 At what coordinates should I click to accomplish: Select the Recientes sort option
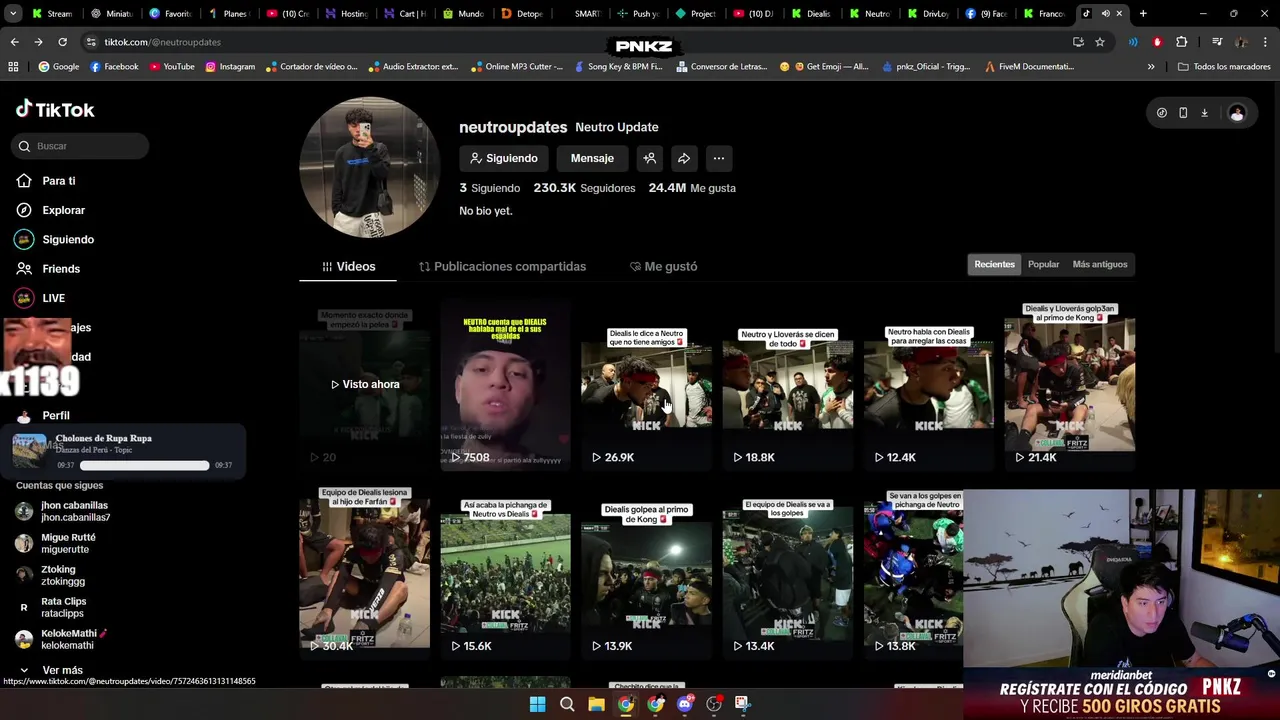[994, 264]
